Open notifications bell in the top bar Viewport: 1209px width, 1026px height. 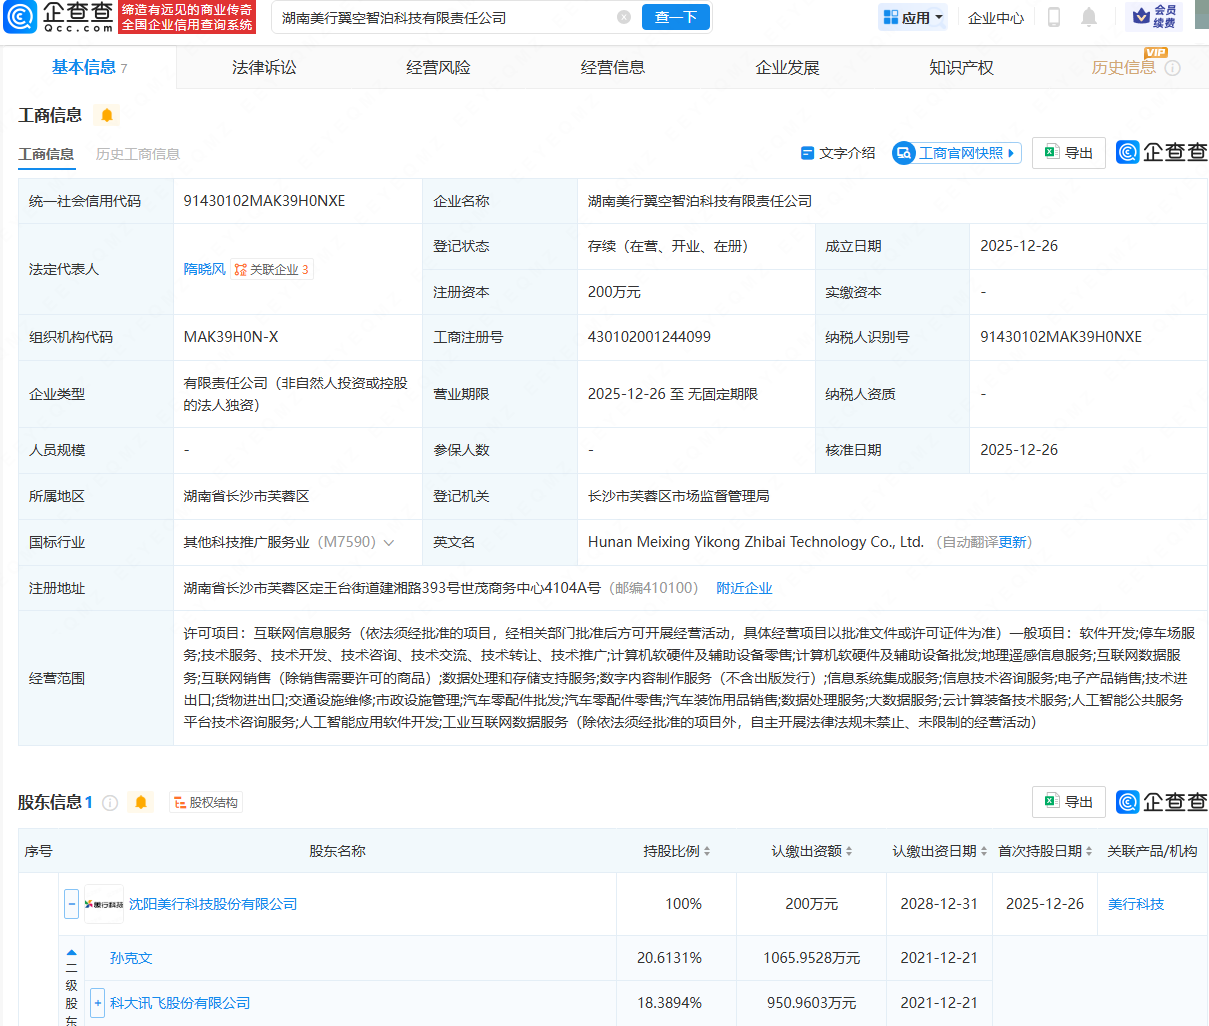(1089, 17)
